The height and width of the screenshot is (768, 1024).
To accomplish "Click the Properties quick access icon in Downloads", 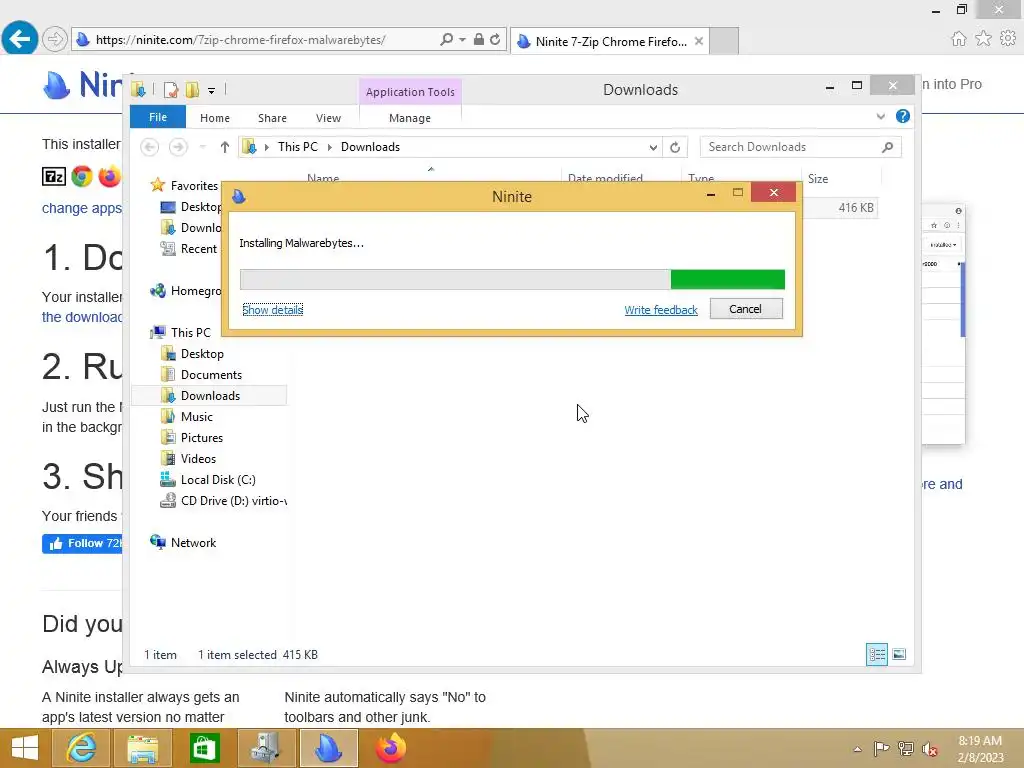I will point(171,89).
